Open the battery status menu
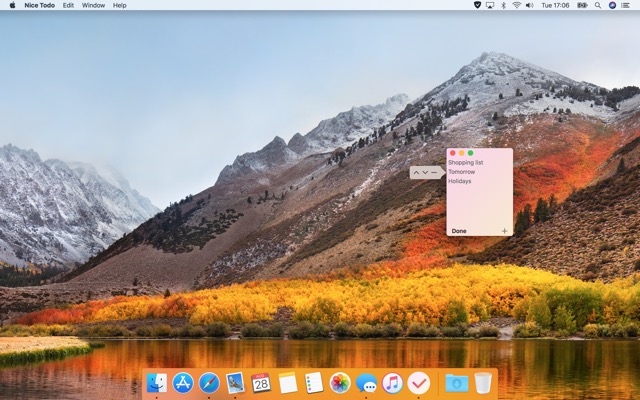This screenshot has height=400, width=640. (x=582, y=5)
